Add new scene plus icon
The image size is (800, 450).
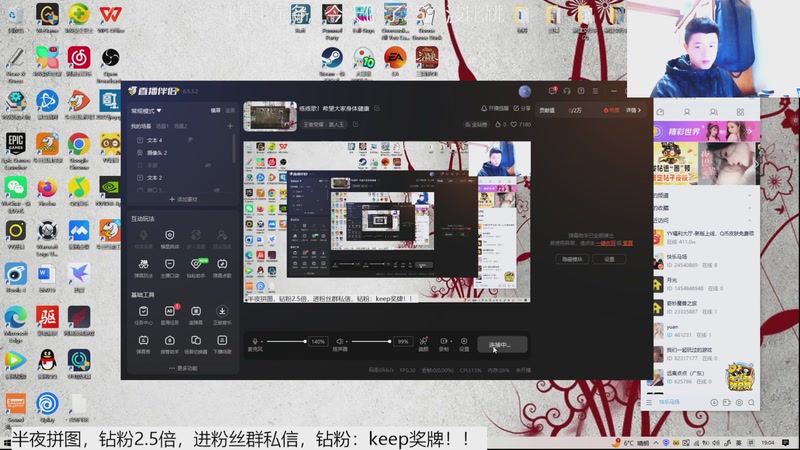point(230,126)
